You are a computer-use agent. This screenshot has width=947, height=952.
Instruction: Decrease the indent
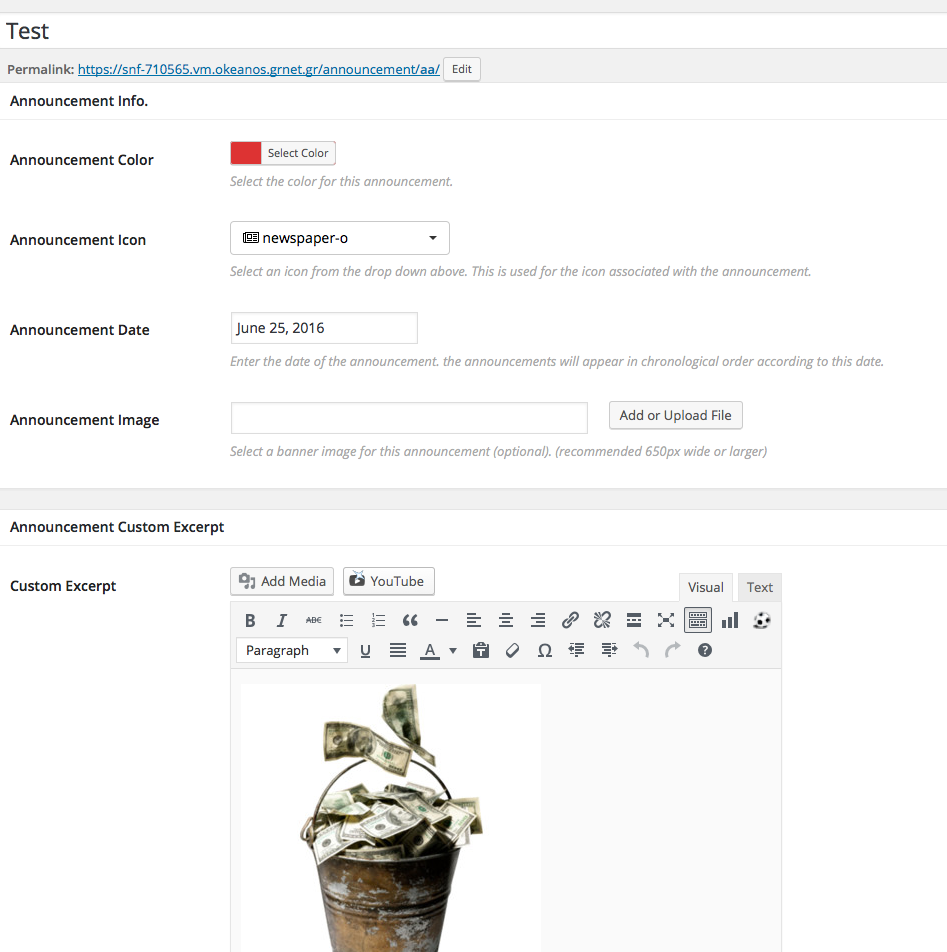577,650
